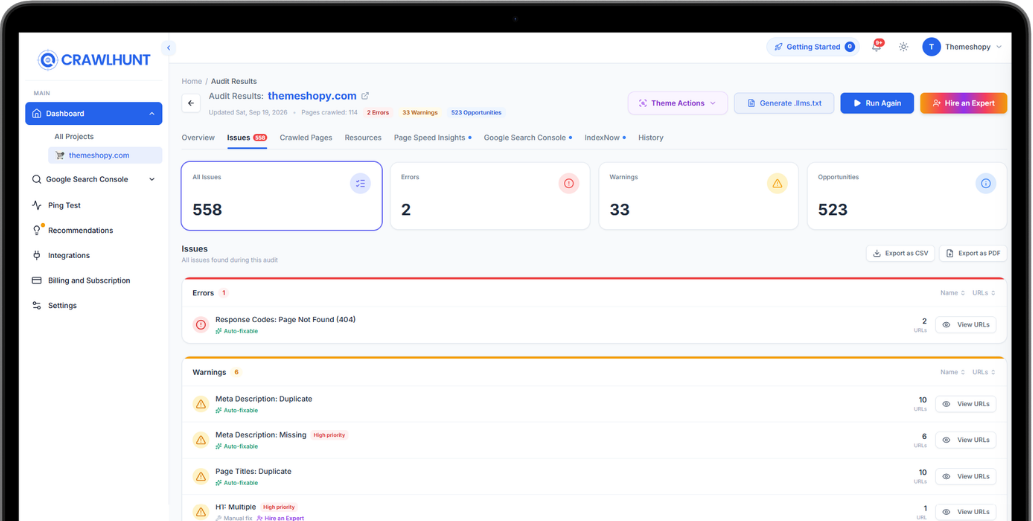Switch to the History tab
The image size is (1033, 521).
click(x=650, y=138)
